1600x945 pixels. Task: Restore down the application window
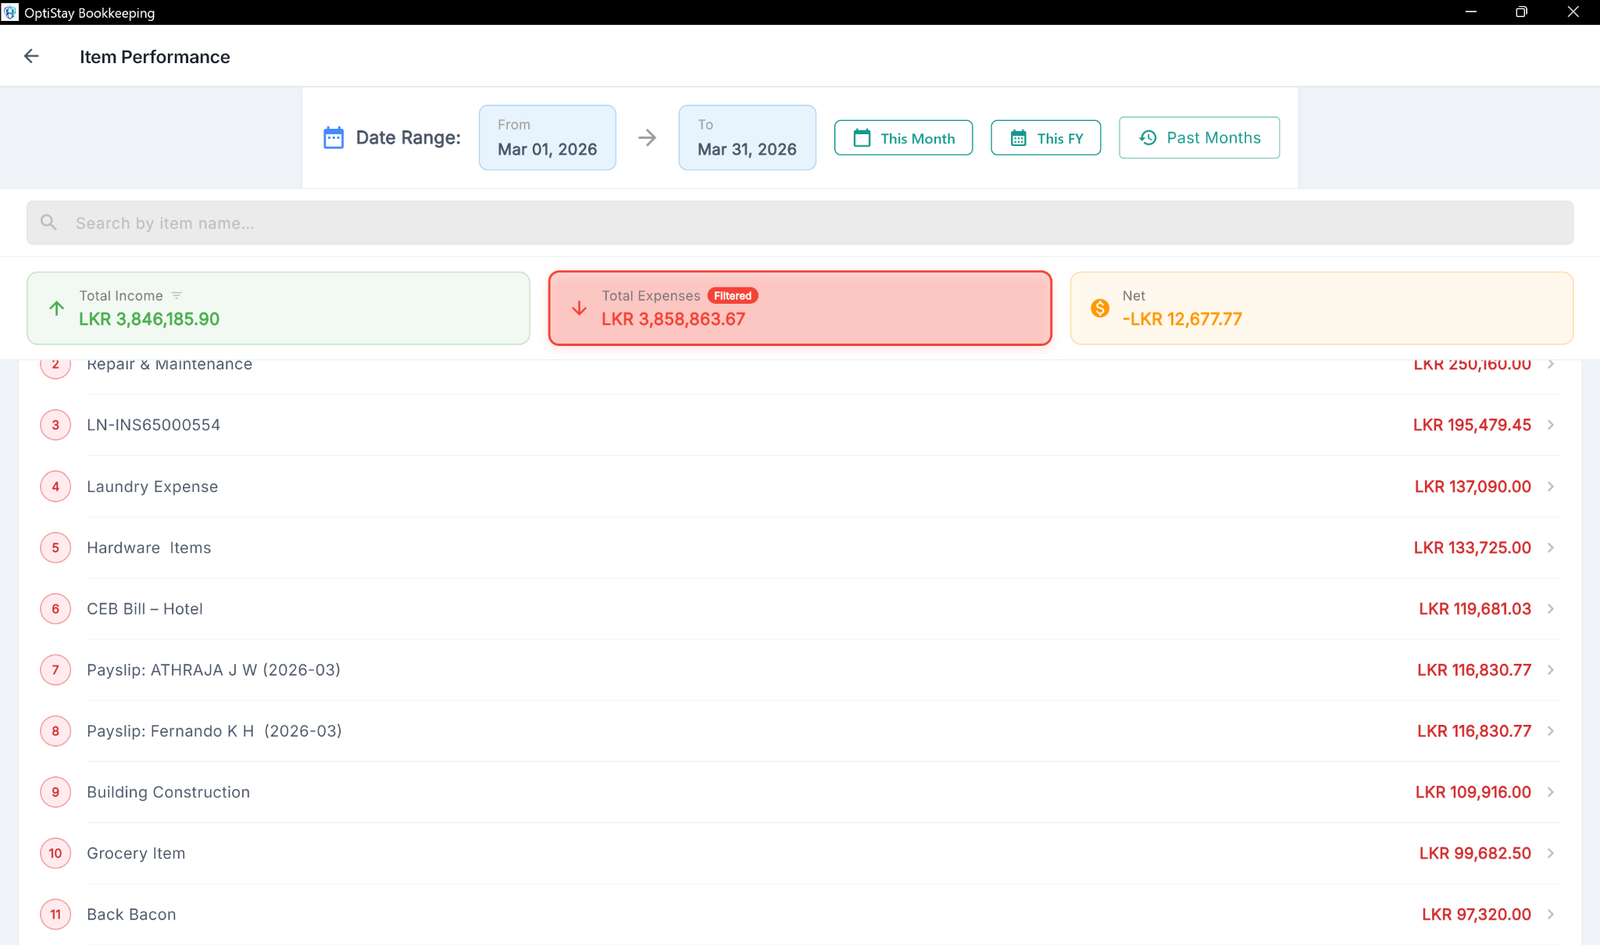1521,12
